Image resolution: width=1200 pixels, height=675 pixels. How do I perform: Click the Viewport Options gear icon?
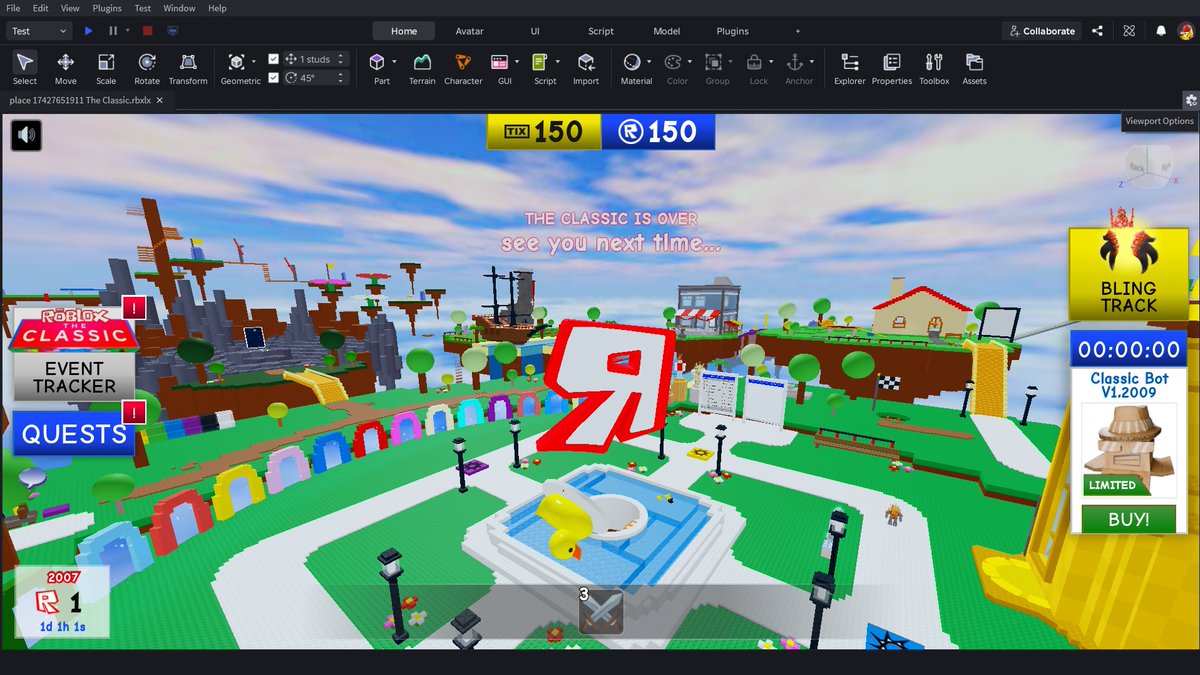coord(1190,100)
